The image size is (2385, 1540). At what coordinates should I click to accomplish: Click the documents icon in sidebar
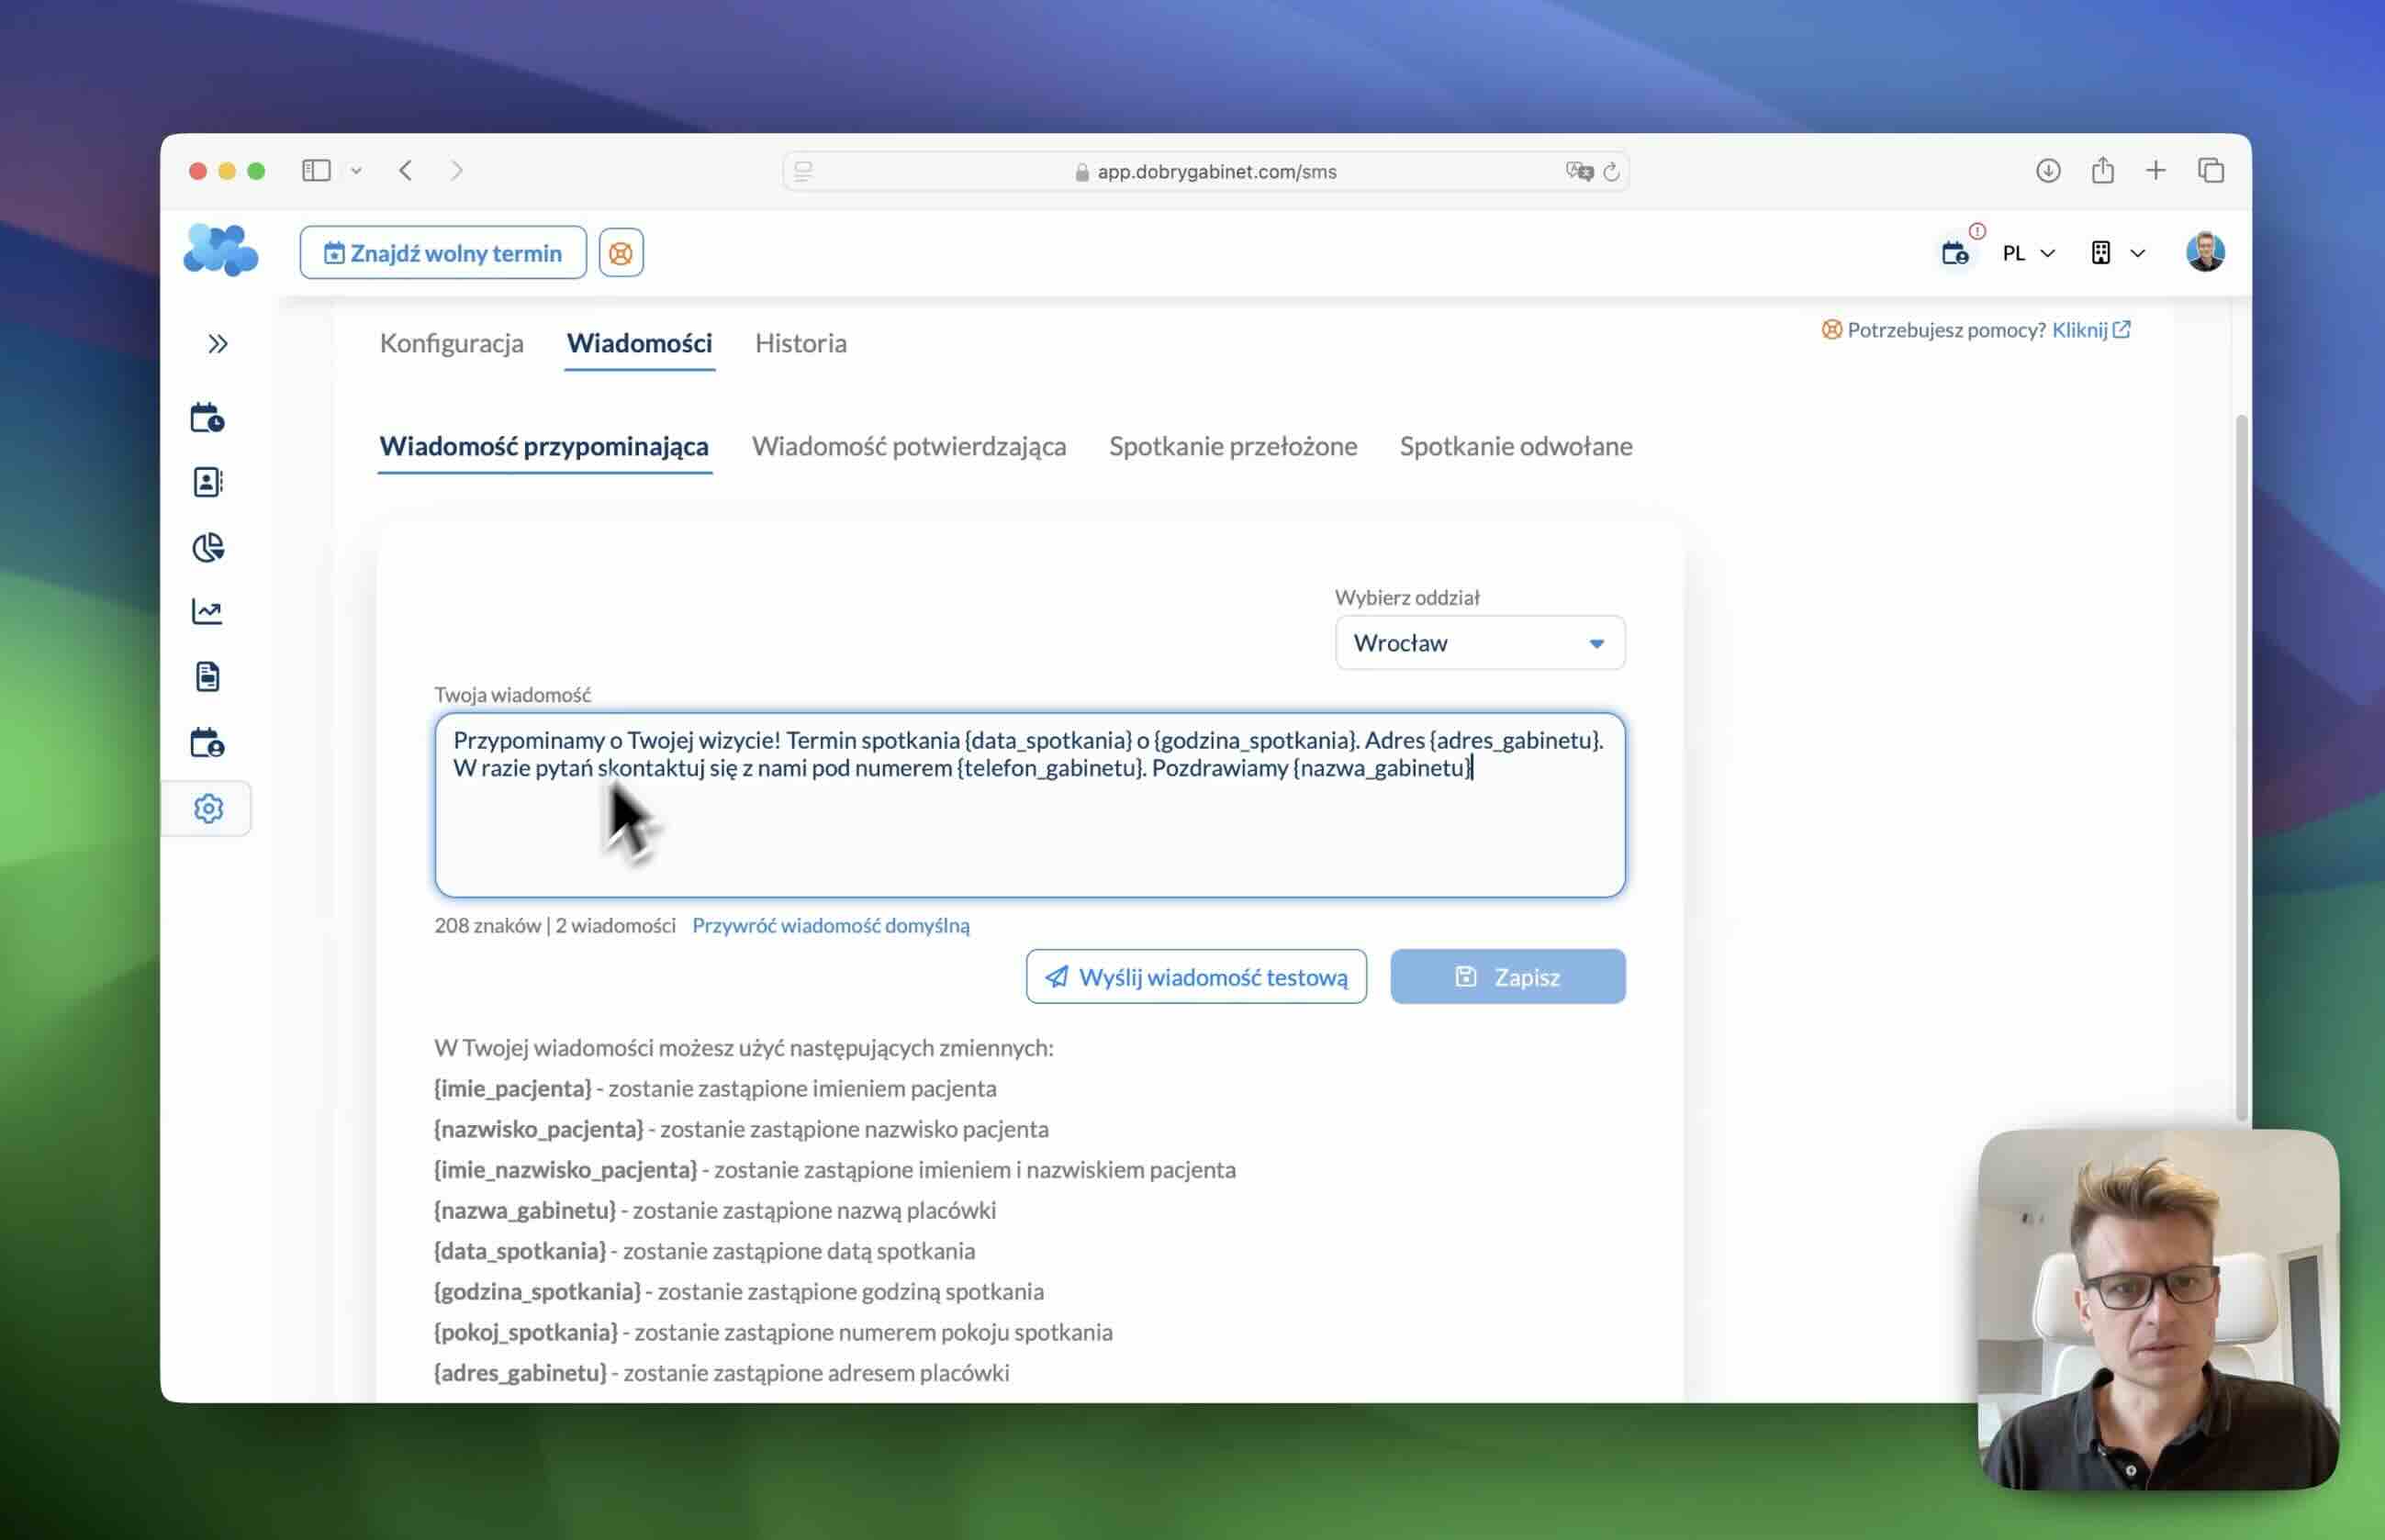(x=208, y=676)
